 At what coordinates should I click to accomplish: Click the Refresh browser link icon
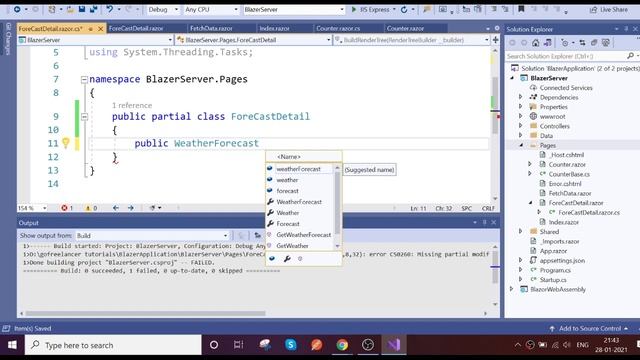coord(404,9)
